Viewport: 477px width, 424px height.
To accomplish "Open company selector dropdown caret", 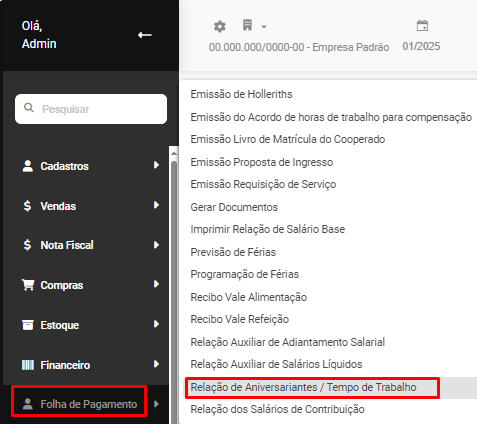I will [264, 27].
